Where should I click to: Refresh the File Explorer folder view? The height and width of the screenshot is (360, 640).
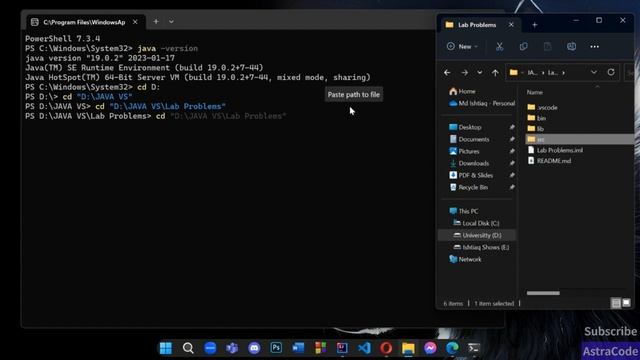coord(611,72)
